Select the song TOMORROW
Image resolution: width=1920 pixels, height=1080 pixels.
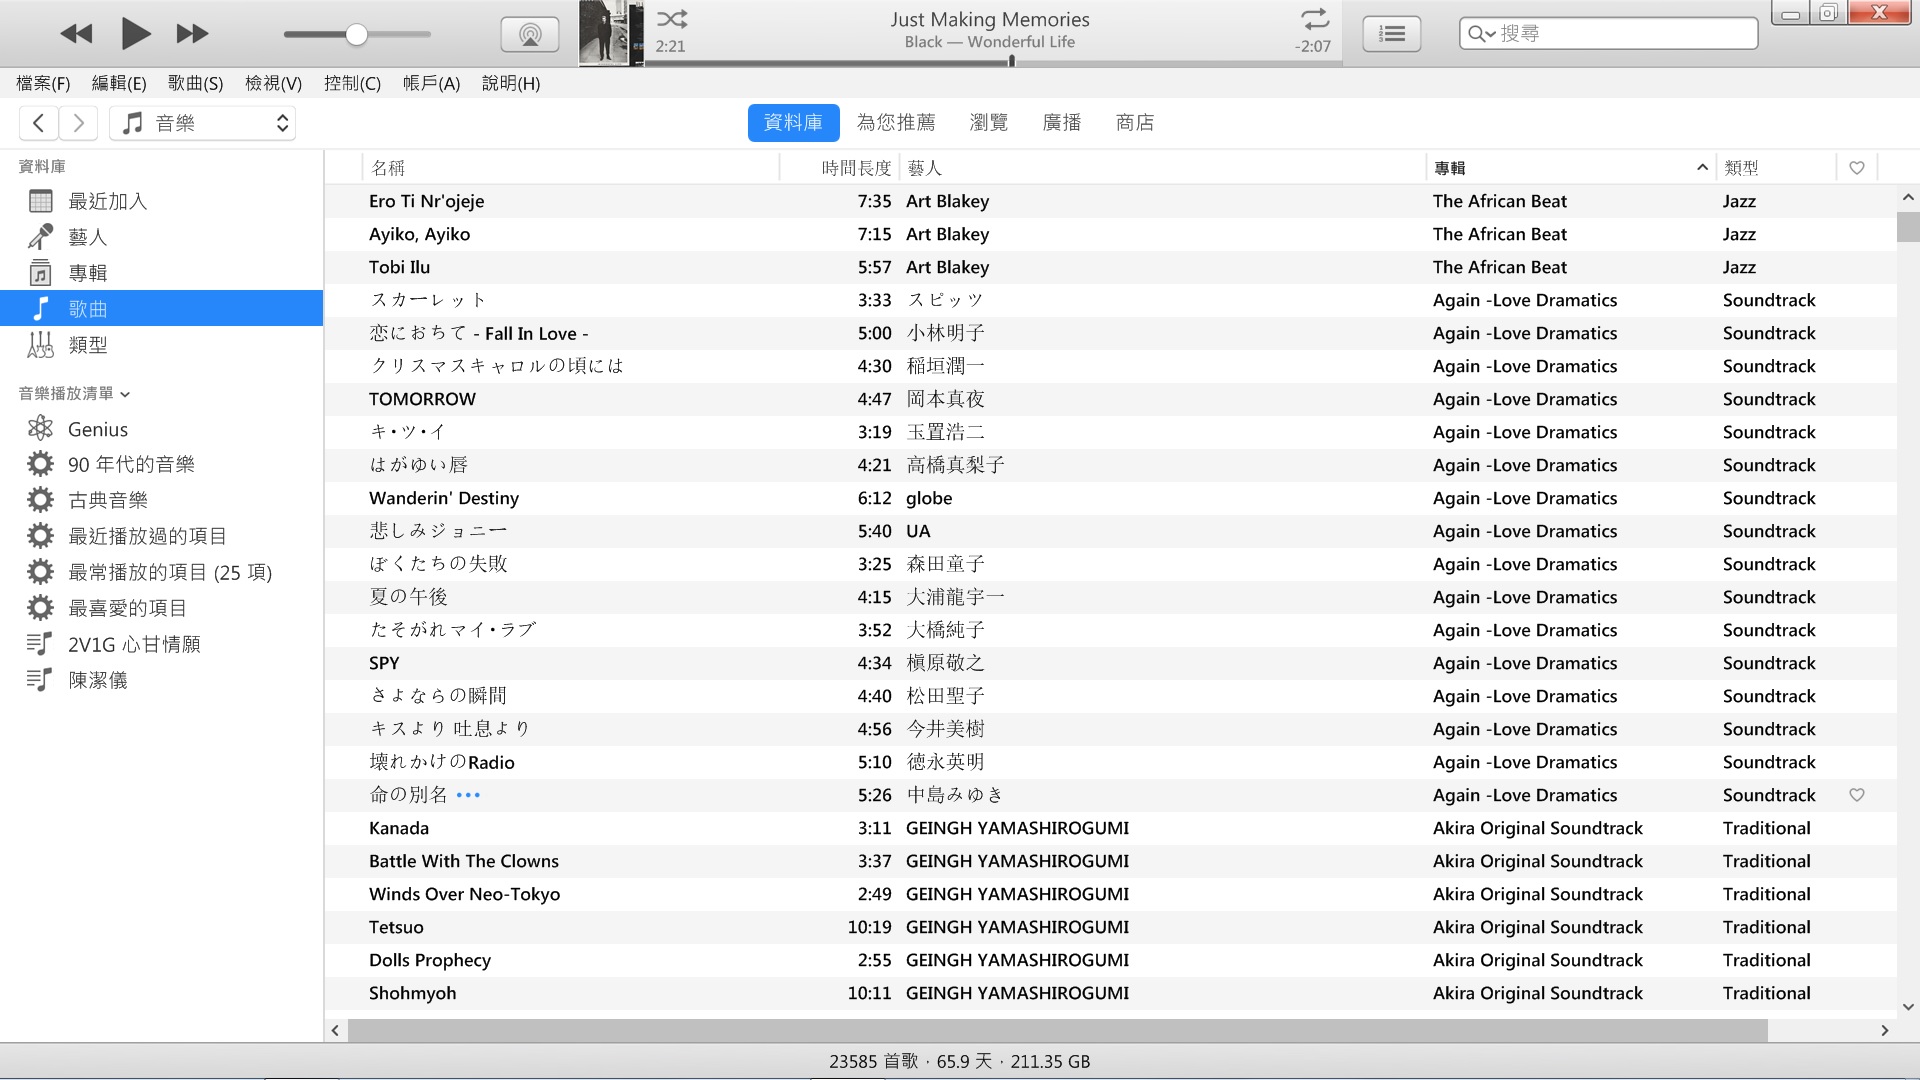coord(1110,399)
